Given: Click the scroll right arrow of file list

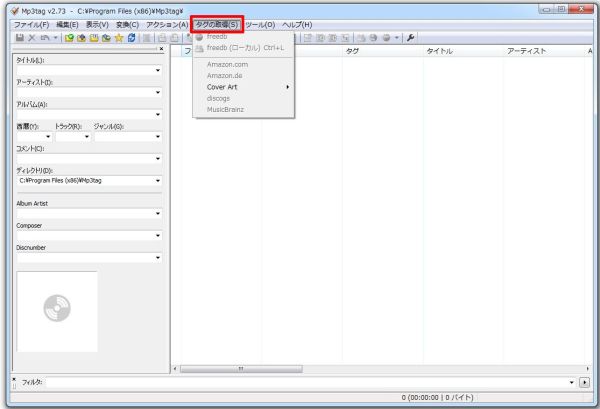Looking at the screenshot, I should click(587, 369).
